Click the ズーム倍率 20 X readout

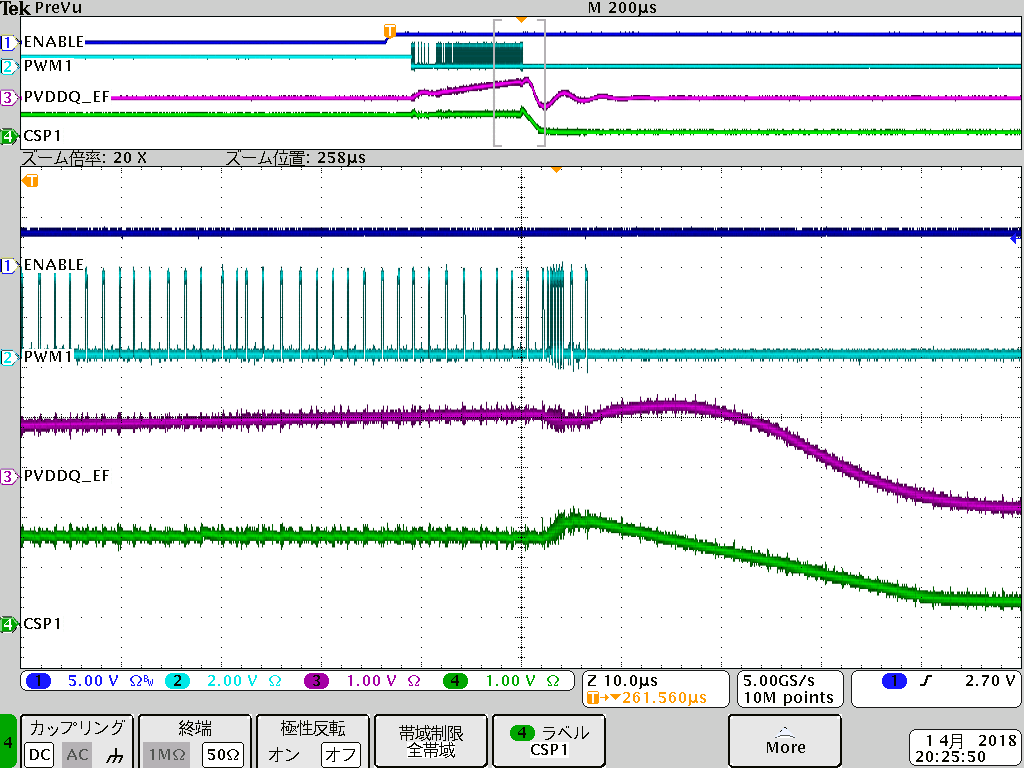(84, 158)
